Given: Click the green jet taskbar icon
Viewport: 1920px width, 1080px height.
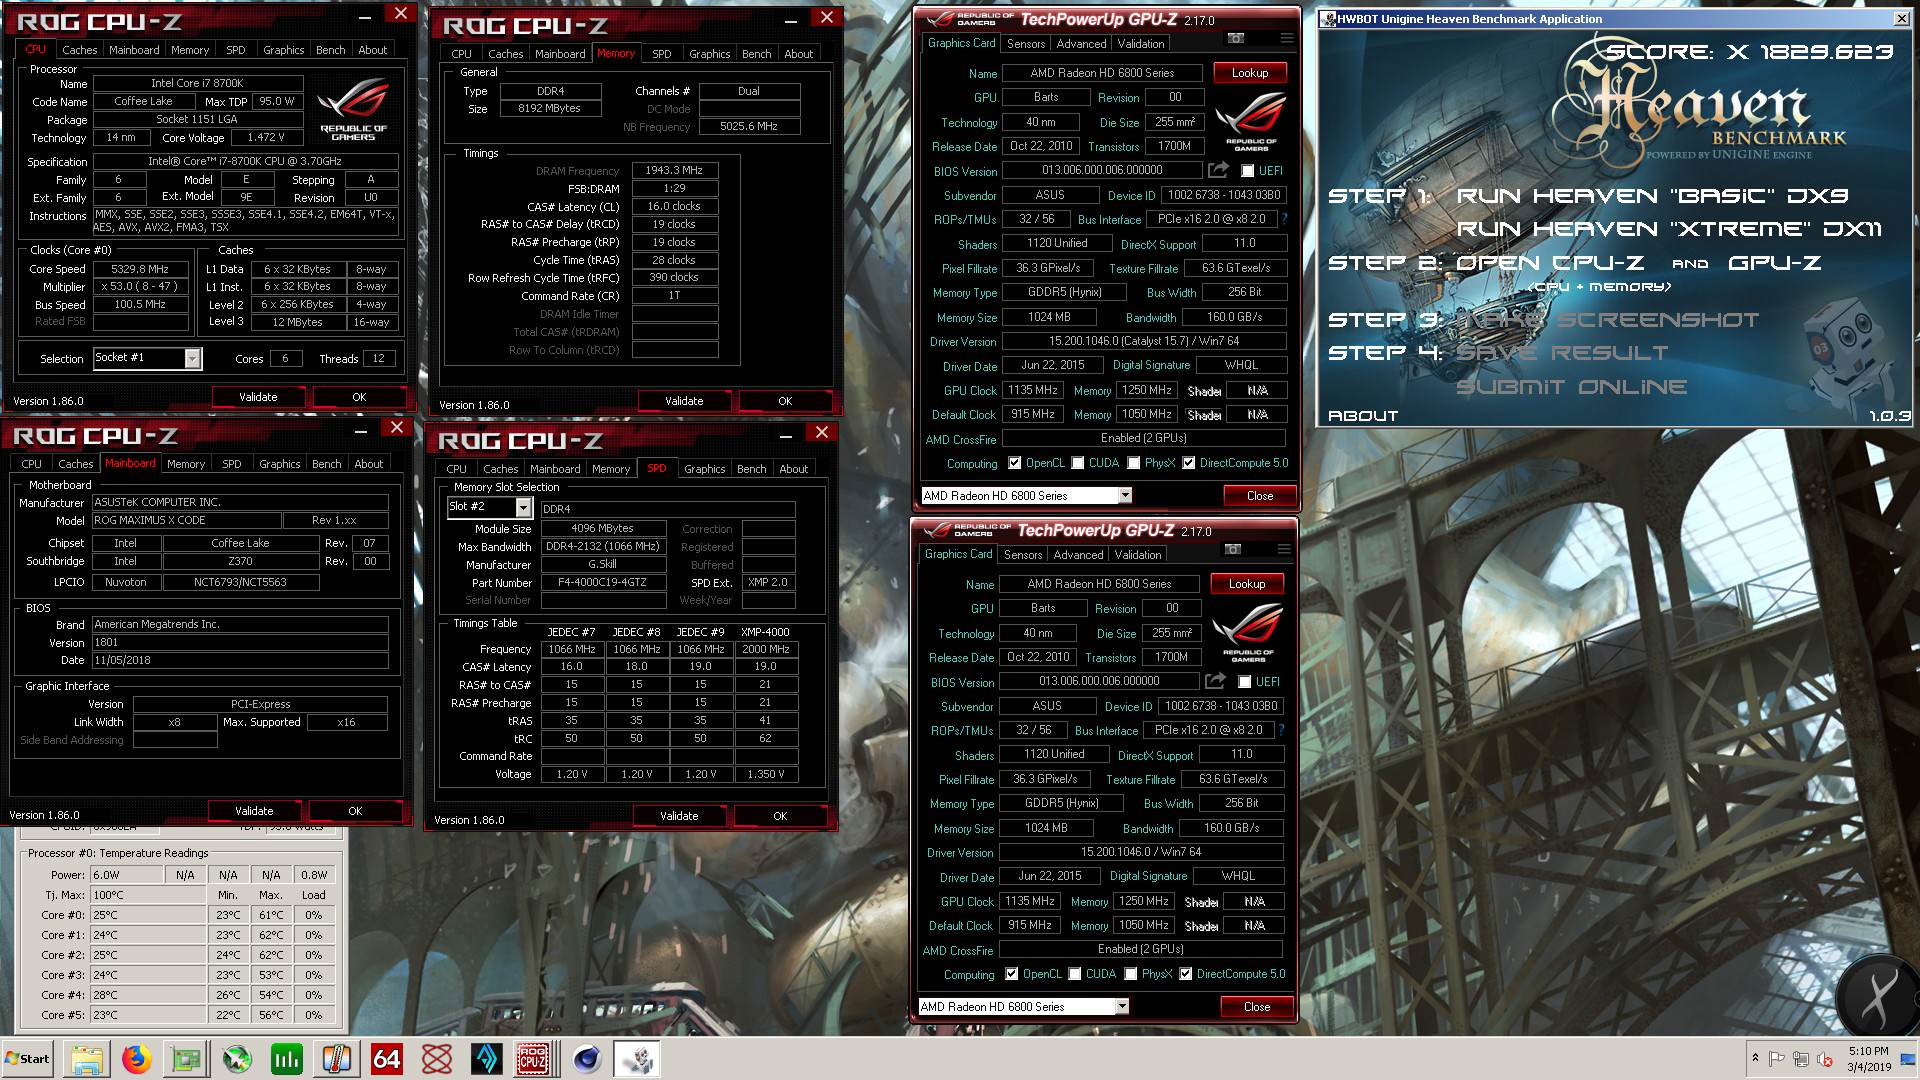Looking at the screenshot, I should [237, 1059].
